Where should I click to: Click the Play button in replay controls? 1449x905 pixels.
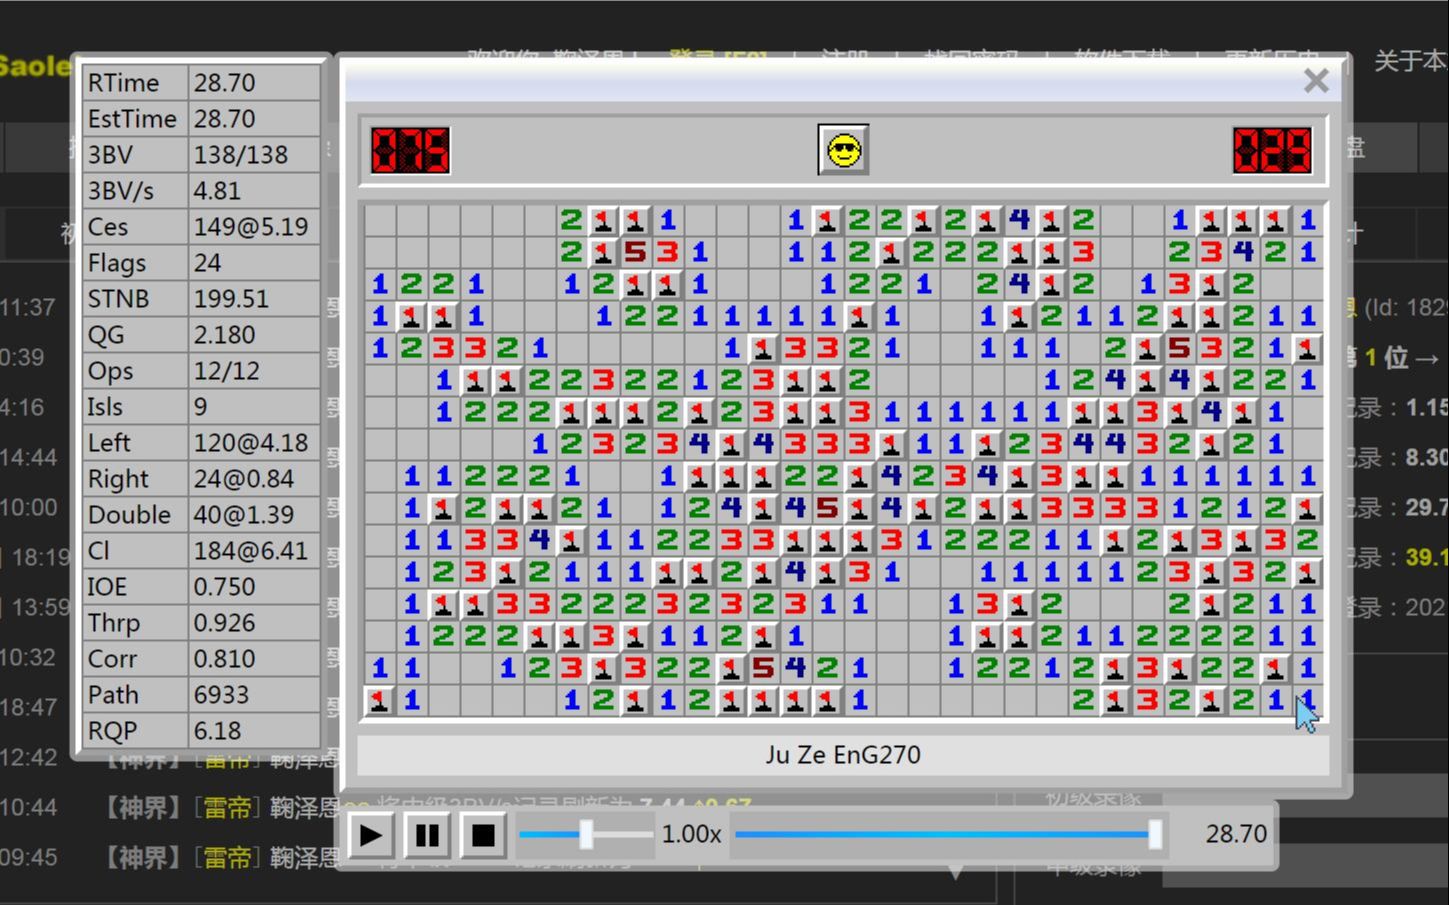[x=370, y=835]
